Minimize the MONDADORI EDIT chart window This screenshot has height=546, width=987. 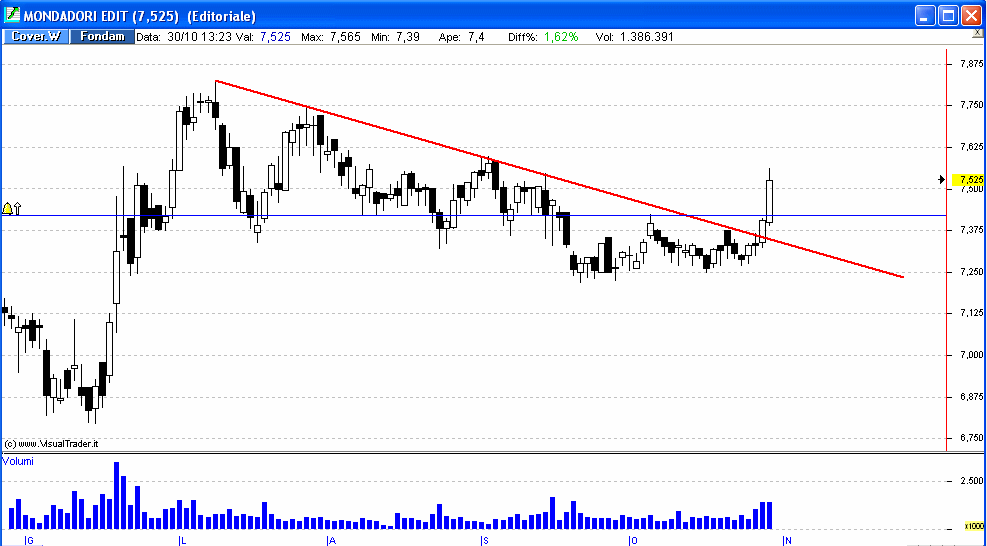click(925, 16)
